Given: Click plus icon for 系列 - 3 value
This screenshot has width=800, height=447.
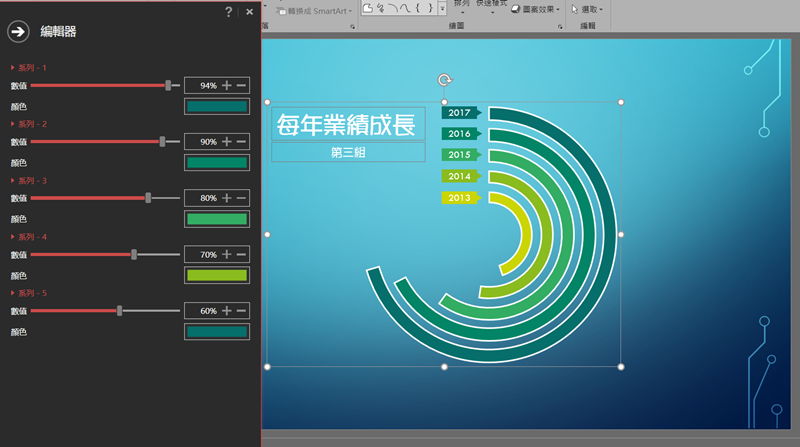Looking at the screenshot, I should [x=227, y=198].
